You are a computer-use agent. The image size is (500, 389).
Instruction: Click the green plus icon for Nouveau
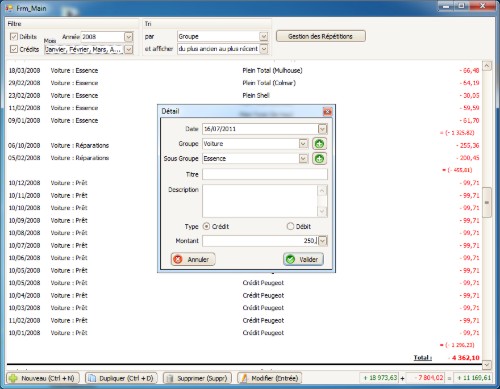(x=13, y=378)
